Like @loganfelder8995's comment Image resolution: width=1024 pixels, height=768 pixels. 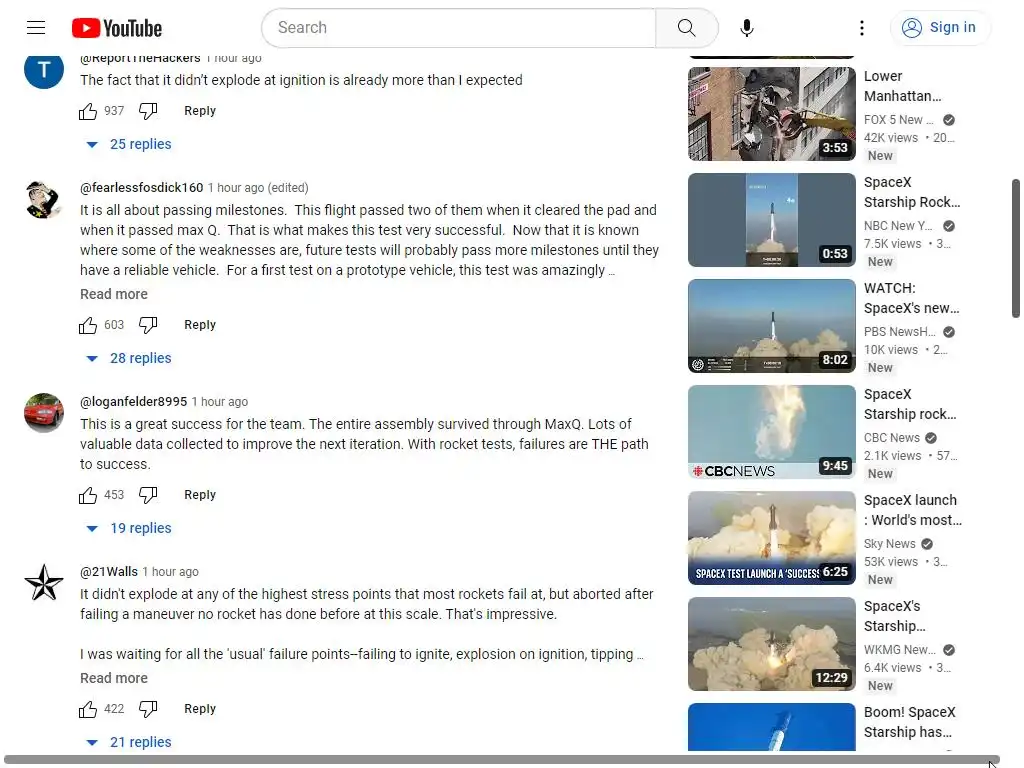(x=88, y=495)
